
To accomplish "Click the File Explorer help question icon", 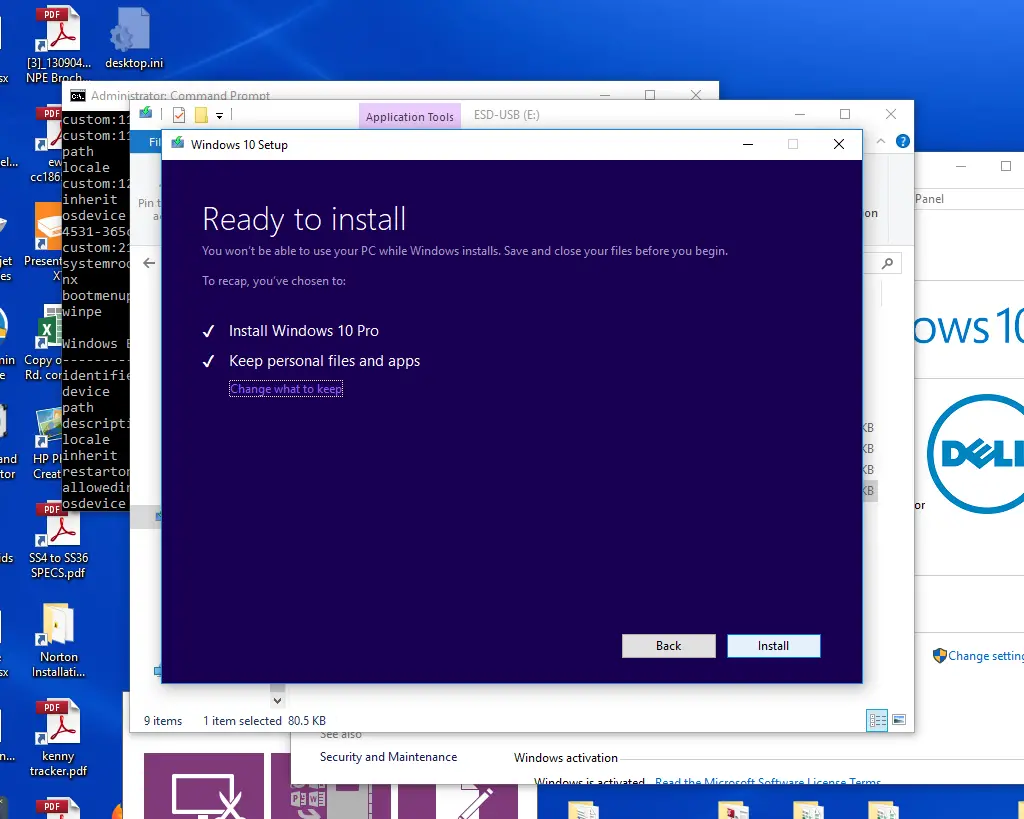I will 902,142.
